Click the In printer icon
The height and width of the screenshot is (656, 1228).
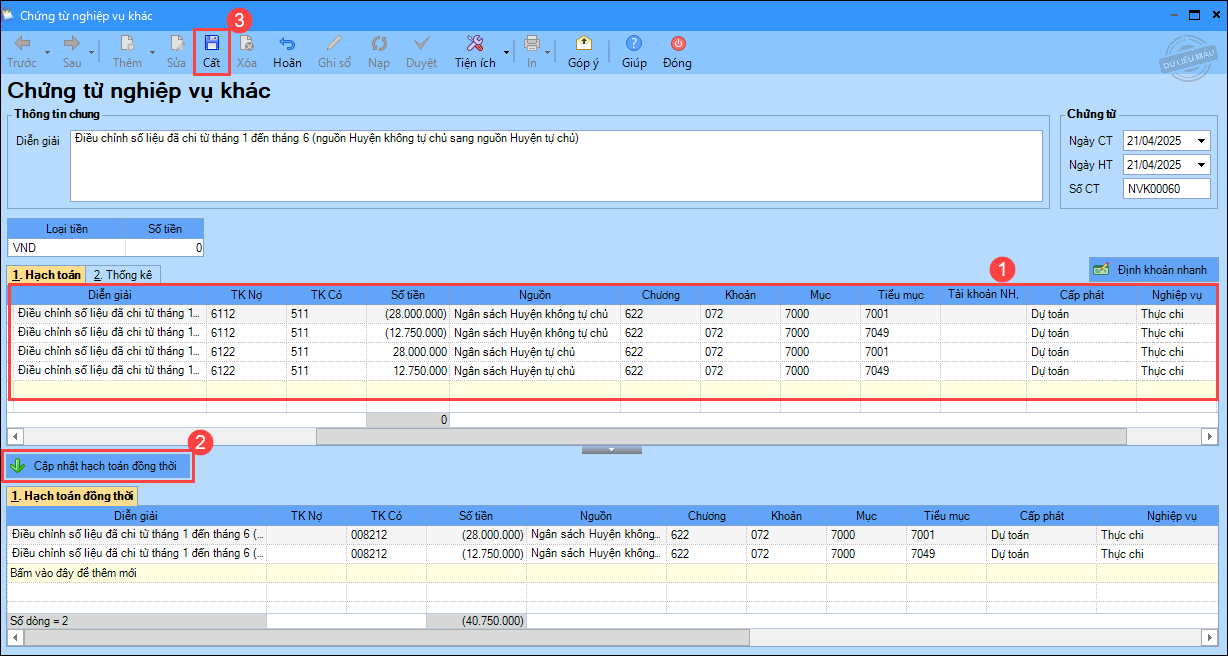pyautogui.click(x=531, y=44)
